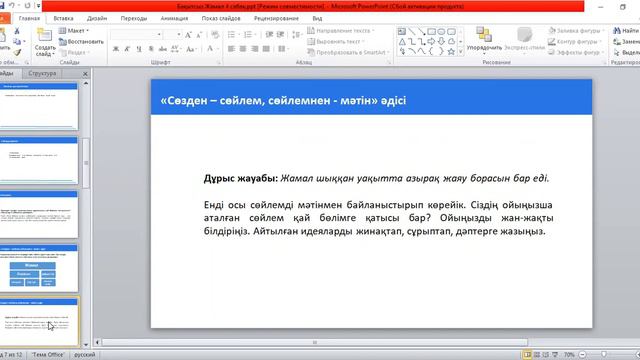Click the Упорядочить arrange button
The height and width of the screenshot is (360, 640).
(x=484, y=40)
